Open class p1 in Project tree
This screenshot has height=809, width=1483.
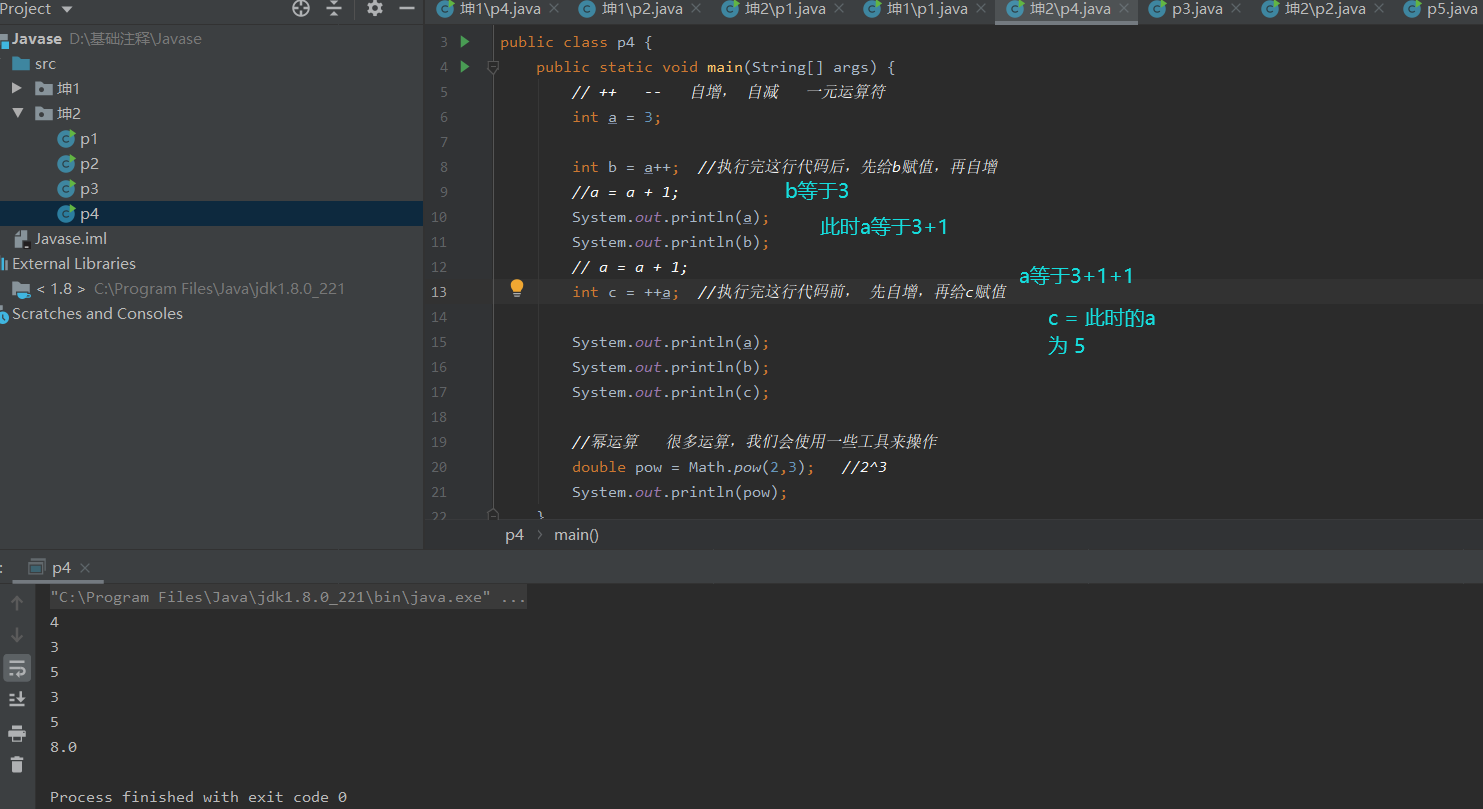89,139
